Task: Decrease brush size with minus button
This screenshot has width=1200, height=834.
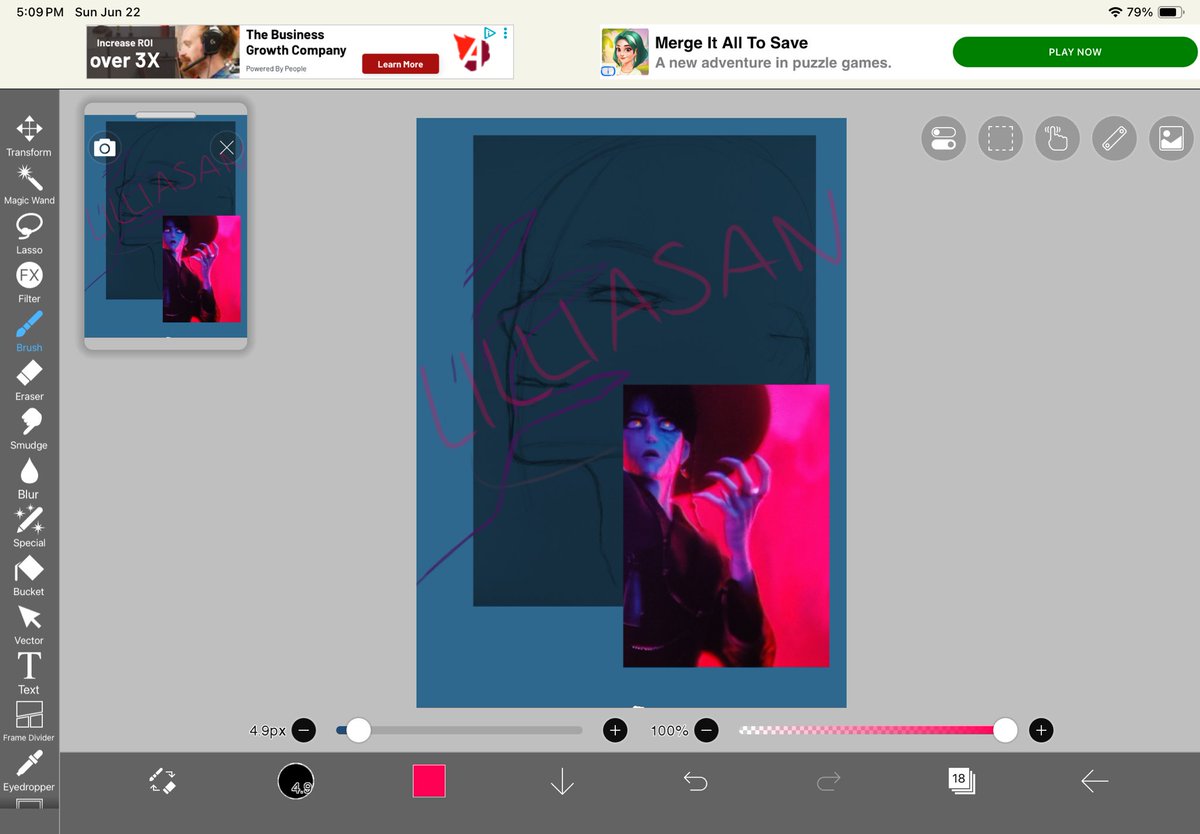Action: pyautogui.click(x=304, y=730)
